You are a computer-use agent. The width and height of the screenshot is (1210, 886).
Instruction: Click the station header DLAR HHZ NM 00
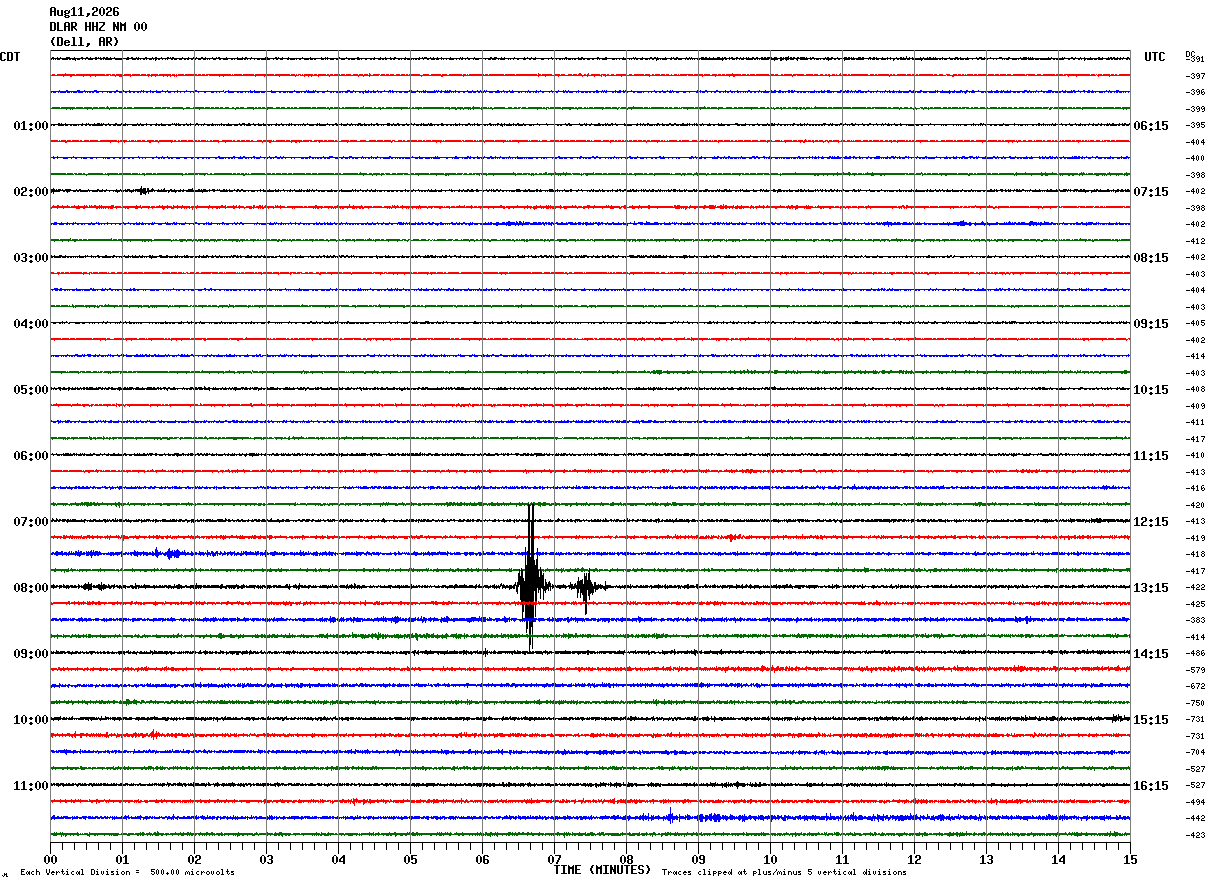click(98, 27)
